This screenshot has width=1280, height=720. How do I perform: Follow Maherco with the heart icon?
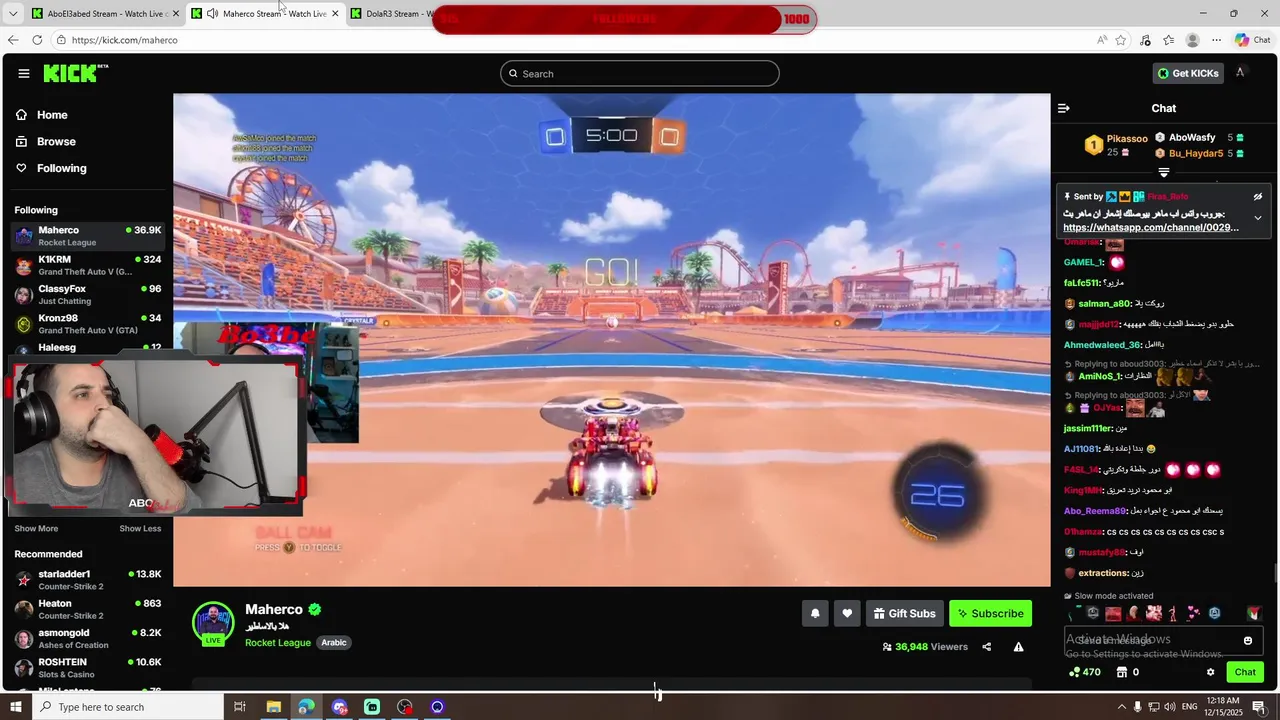(847, 613)
